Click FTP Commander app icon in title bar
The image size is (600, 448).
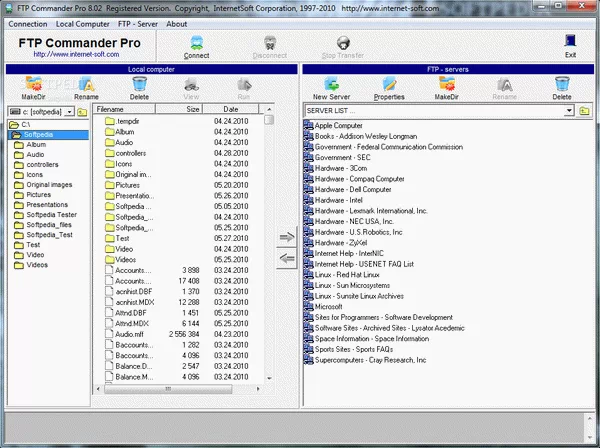pos(9,8)
